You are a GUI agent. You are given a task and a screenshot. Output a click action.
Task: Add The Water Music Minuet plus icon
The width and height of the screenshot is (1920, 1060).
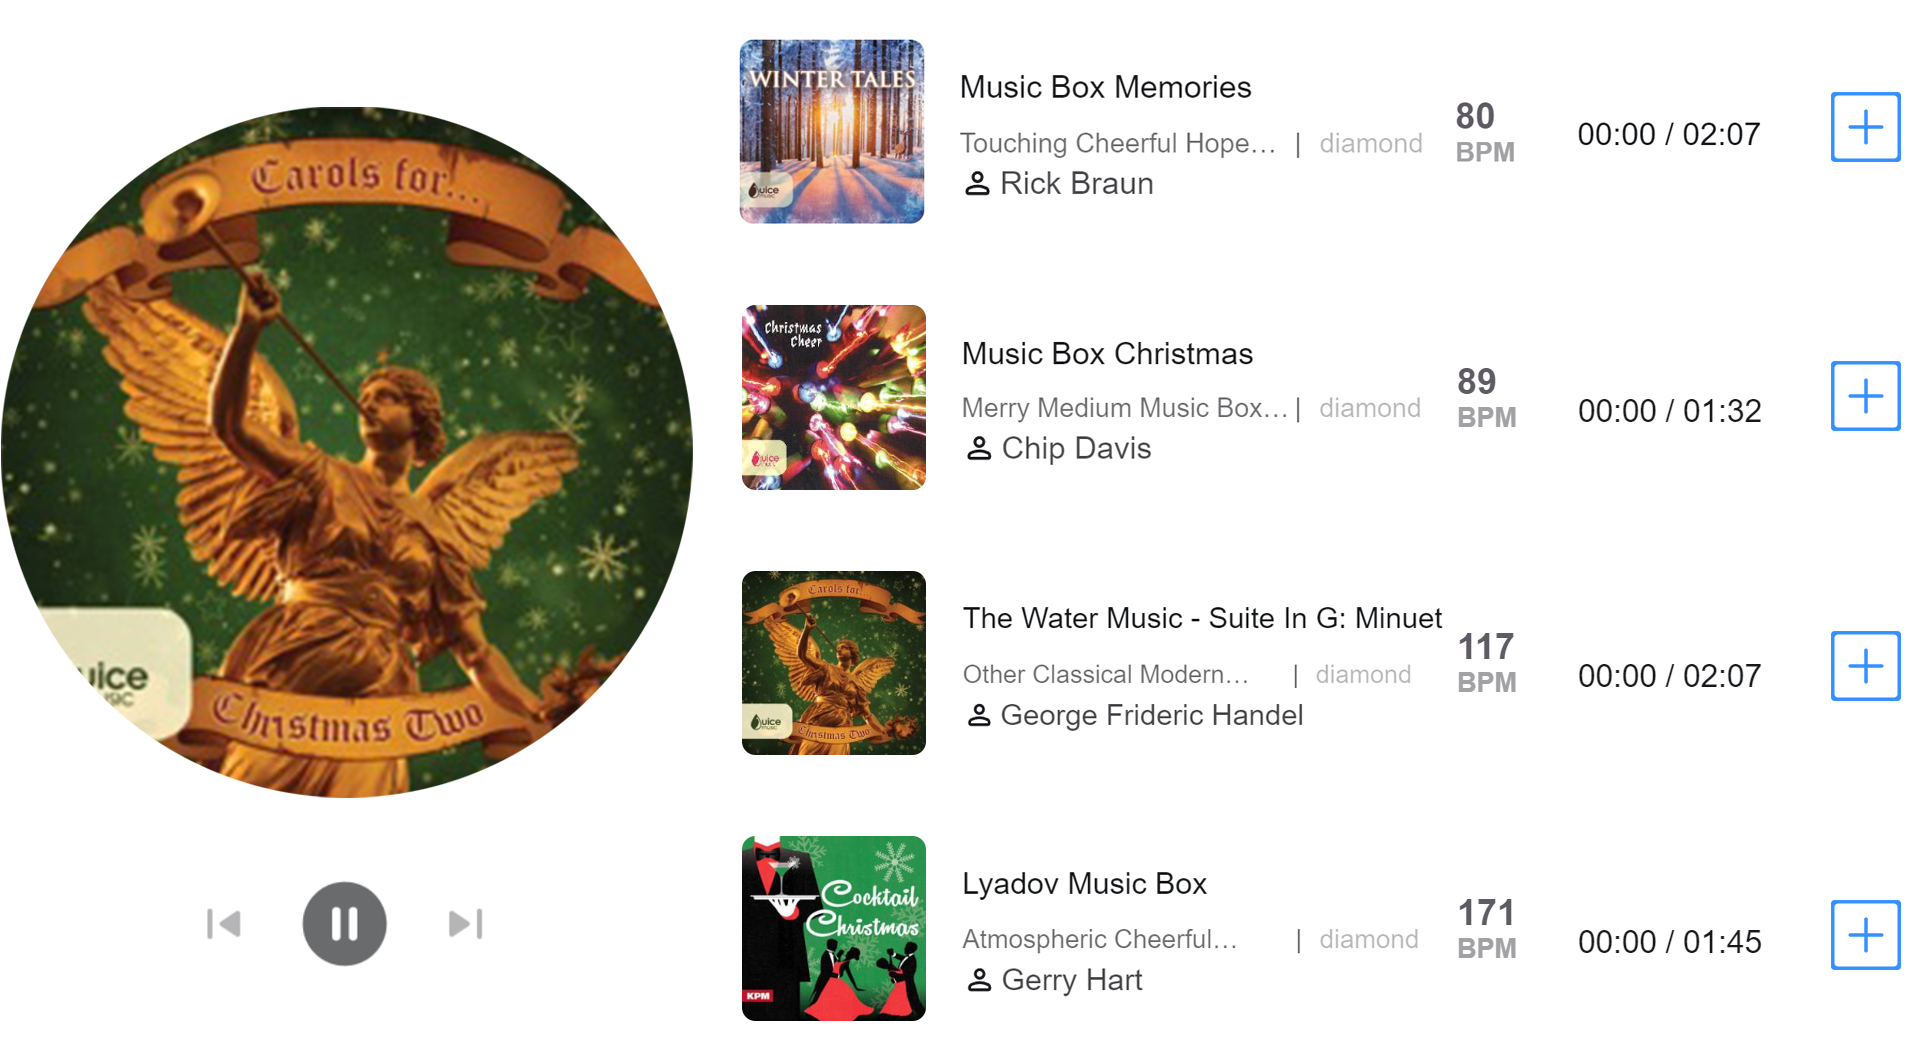click(x=1865, y=666)
